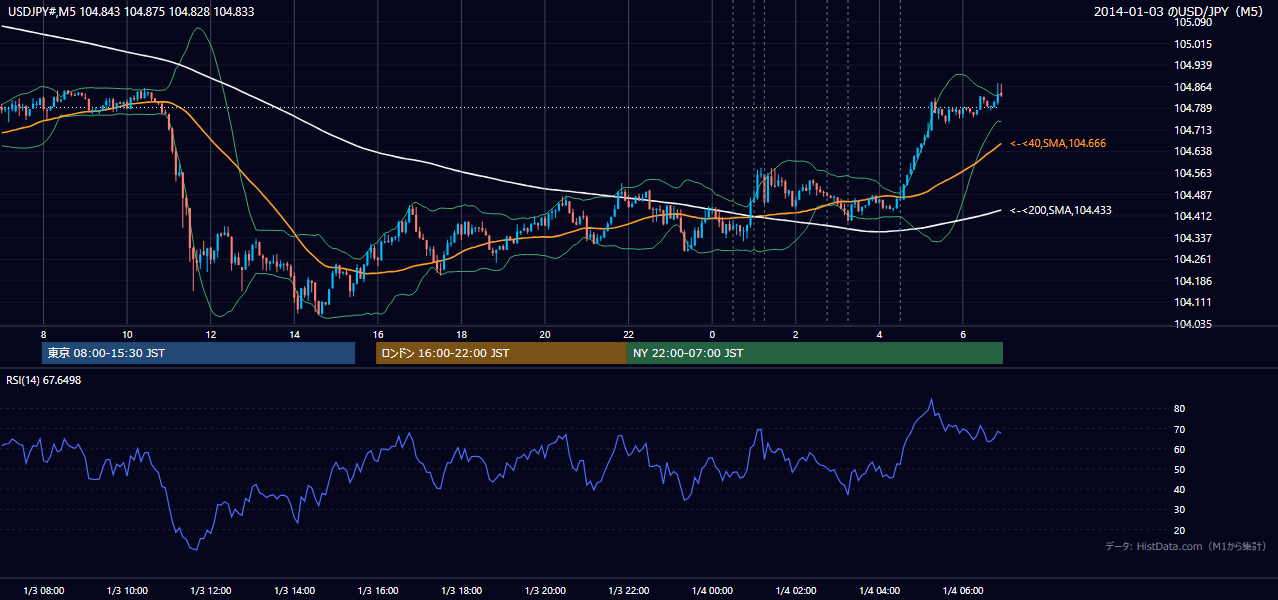Click hour tick 16 under the price chart
Image resolution: width=1278 pixels, height=600 pixels.
377,333
